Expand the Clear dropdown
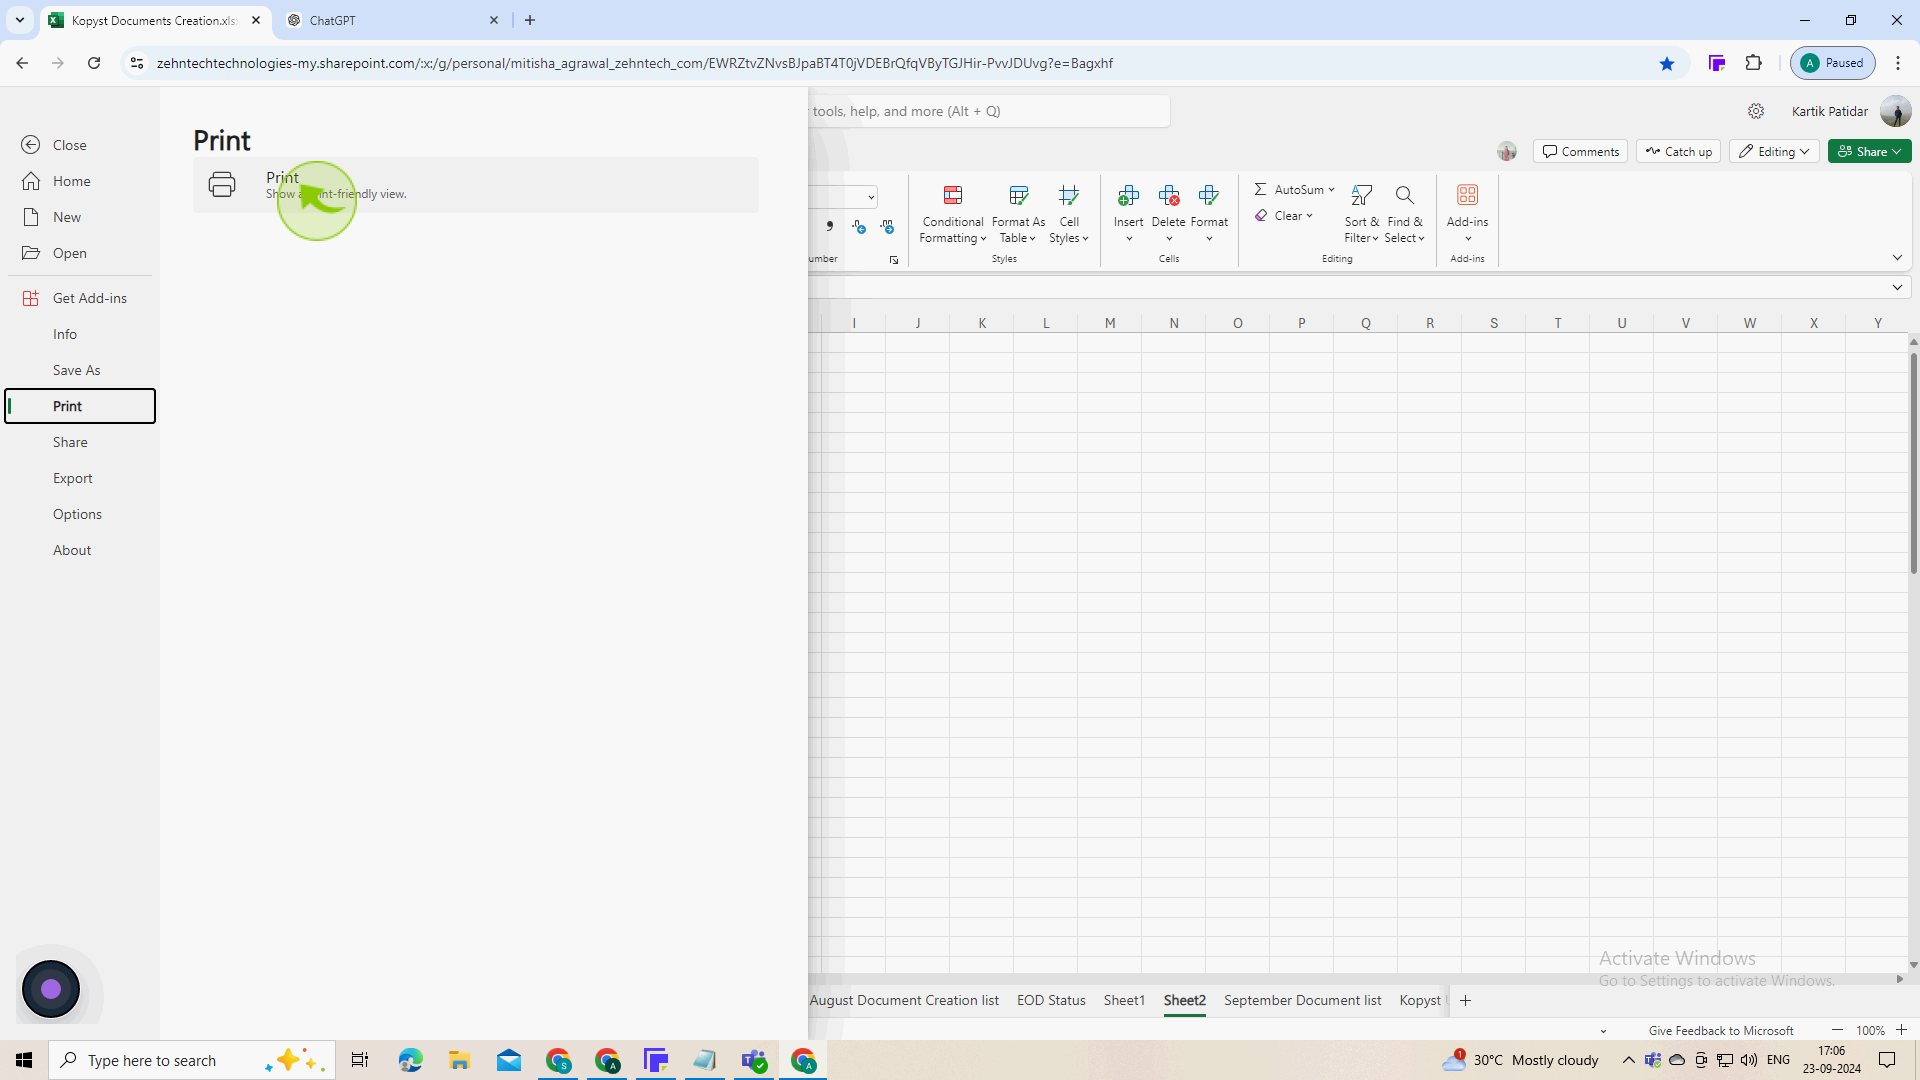This screenshot has width=1920, height=1080. [1309, 216]
